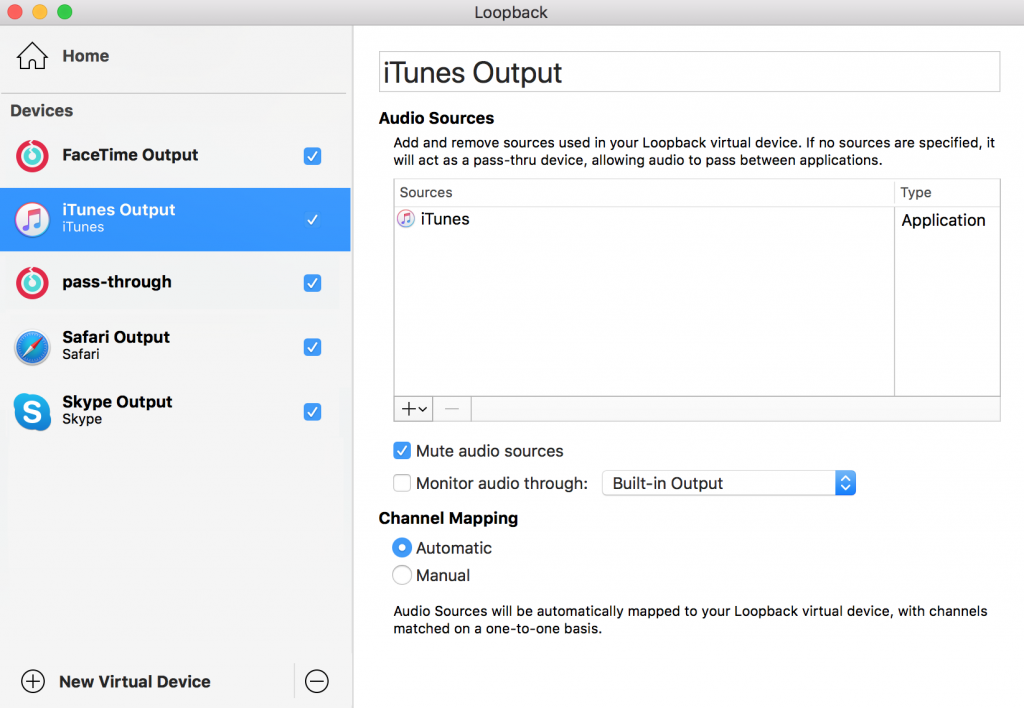Select the Skype Output device row
Viewport: 1024px width, 708px height.
click(175, 411)
